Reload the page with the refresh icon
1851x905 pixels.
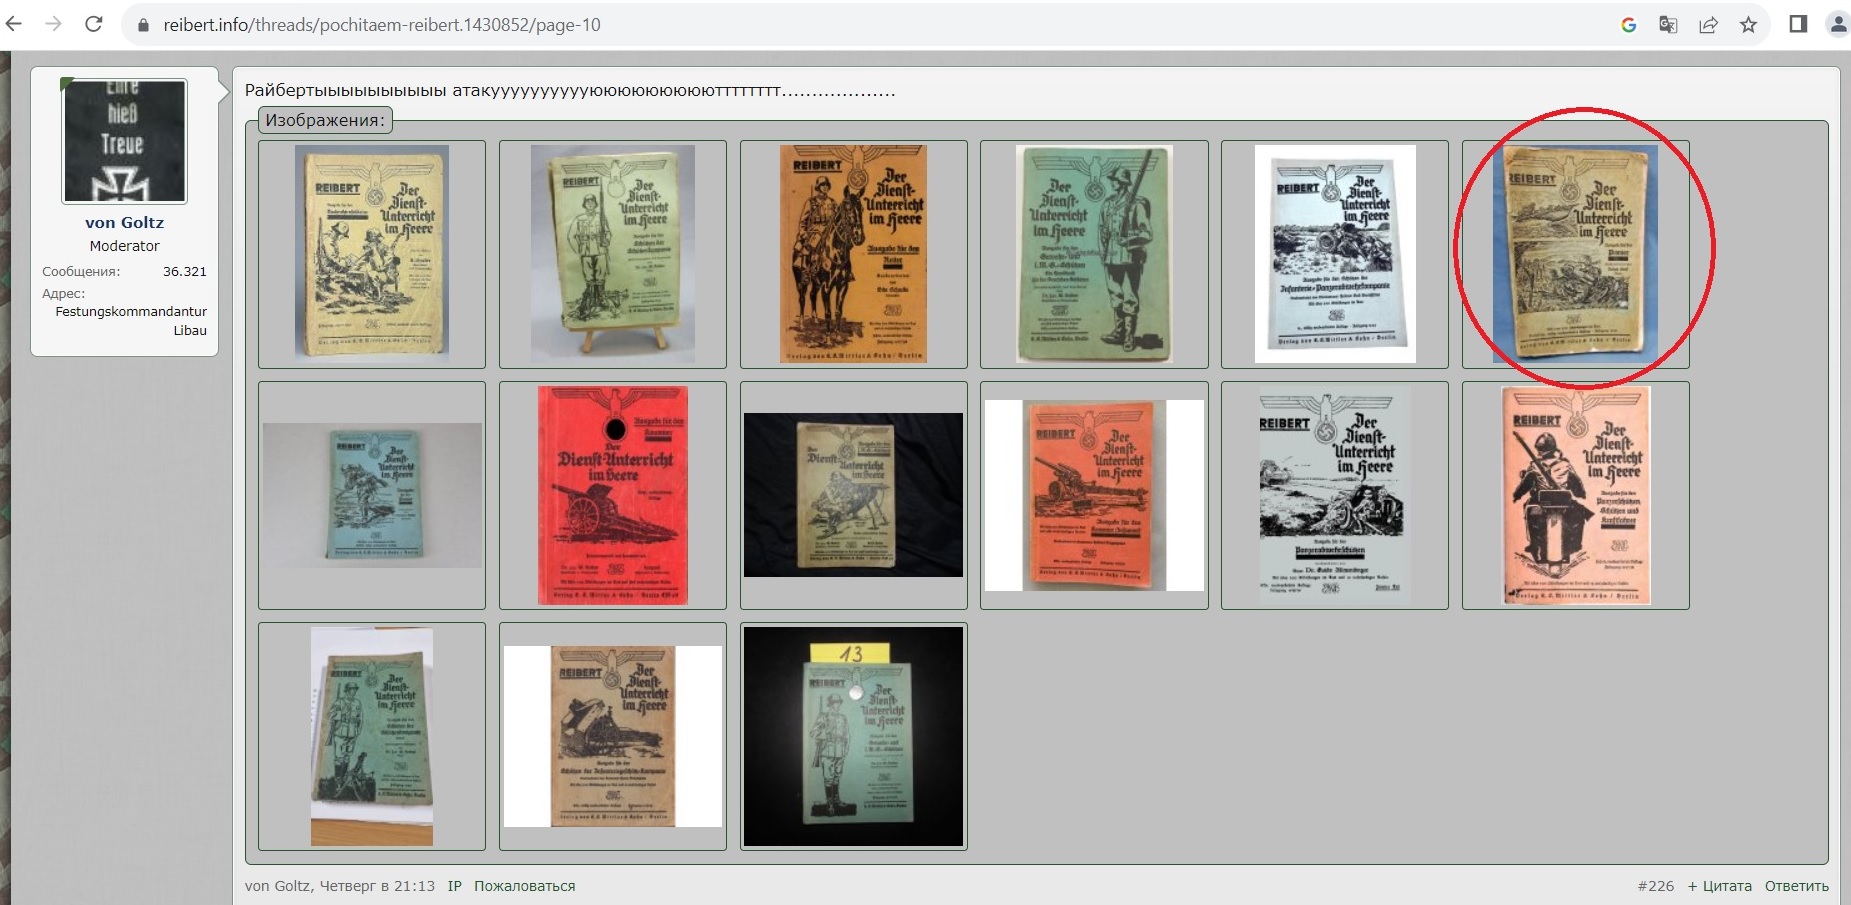tap(94, 24)
